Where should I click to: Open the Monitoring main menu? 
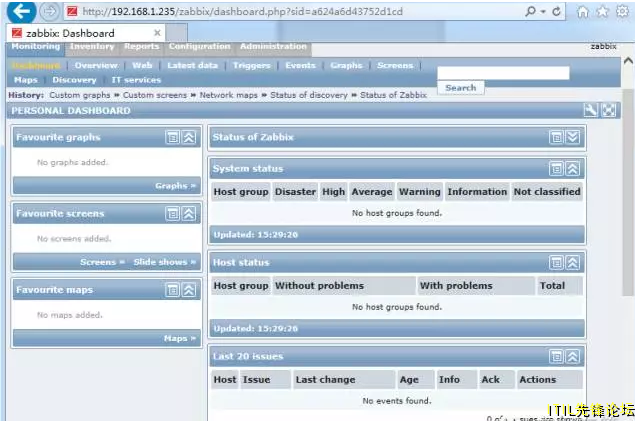click(x=36, y=47)
